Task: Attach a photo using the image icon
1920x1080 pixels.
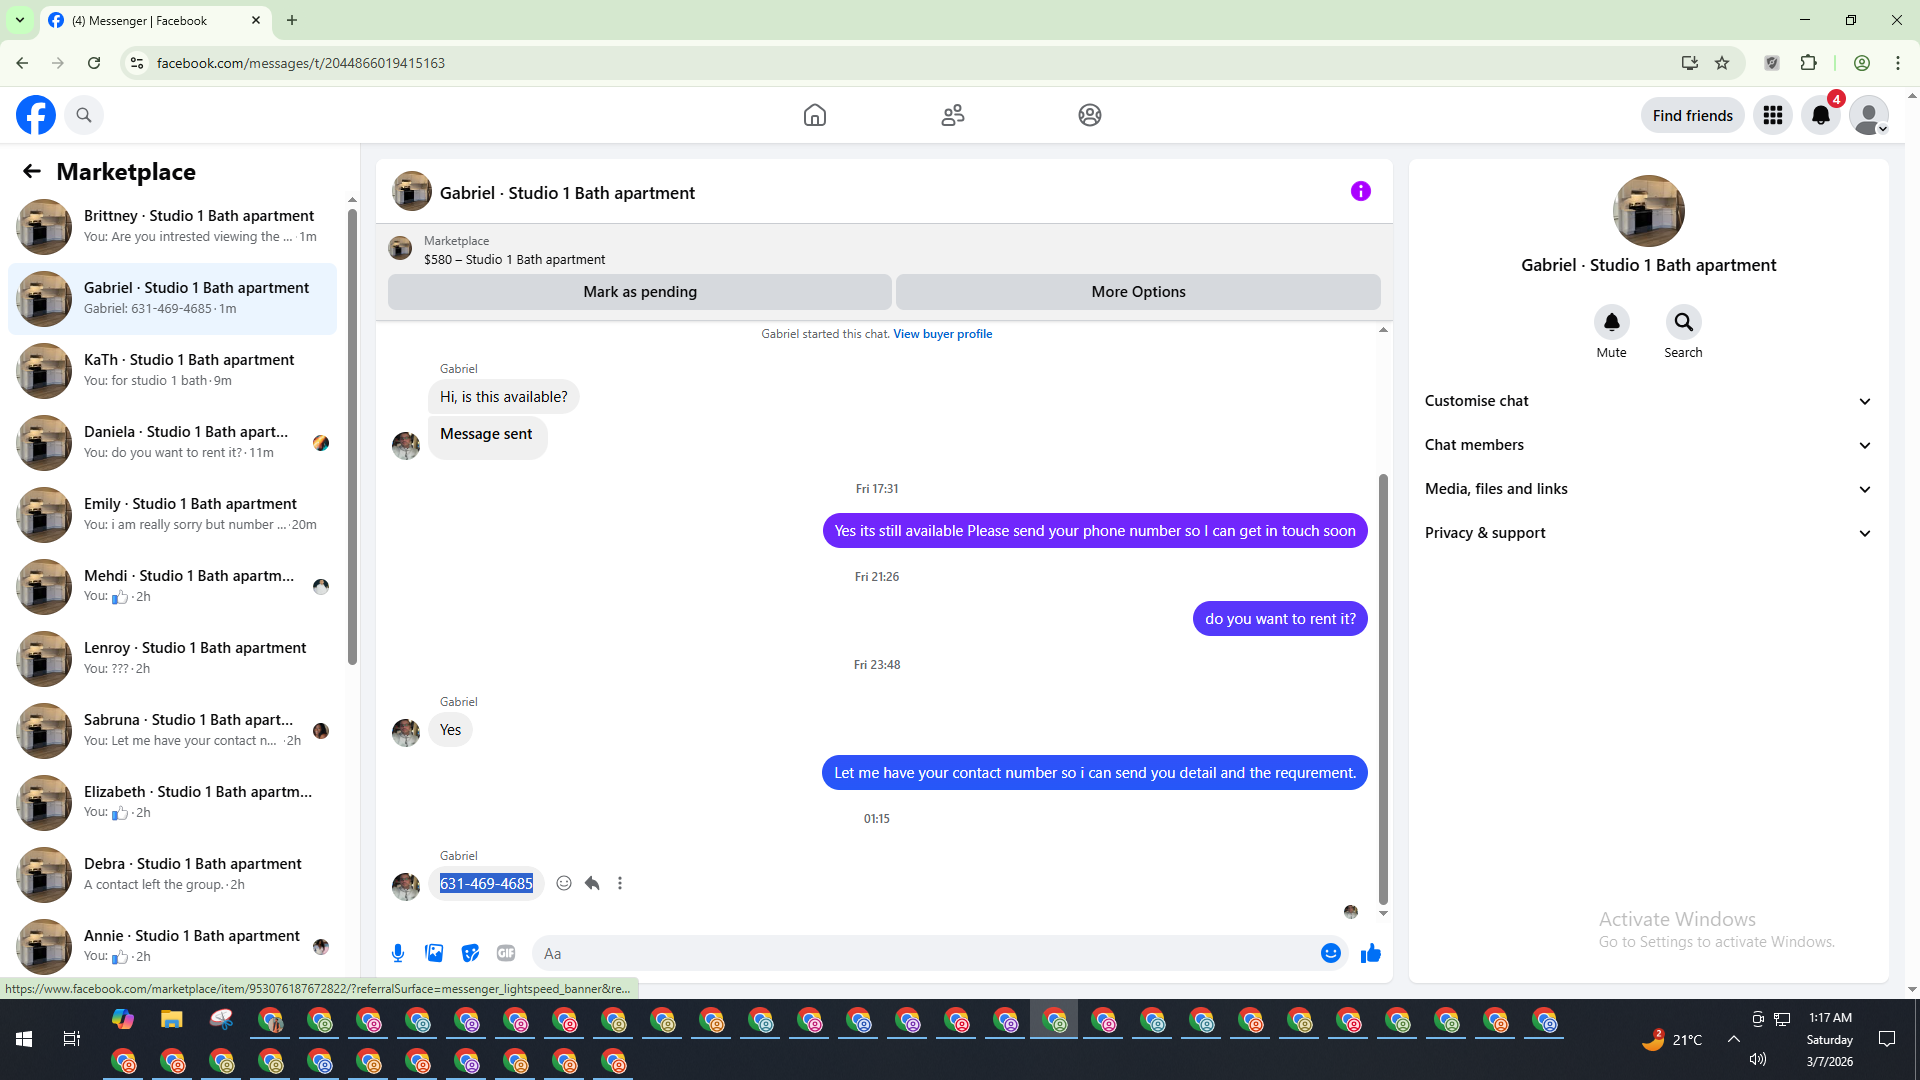Action: (434, 953)
